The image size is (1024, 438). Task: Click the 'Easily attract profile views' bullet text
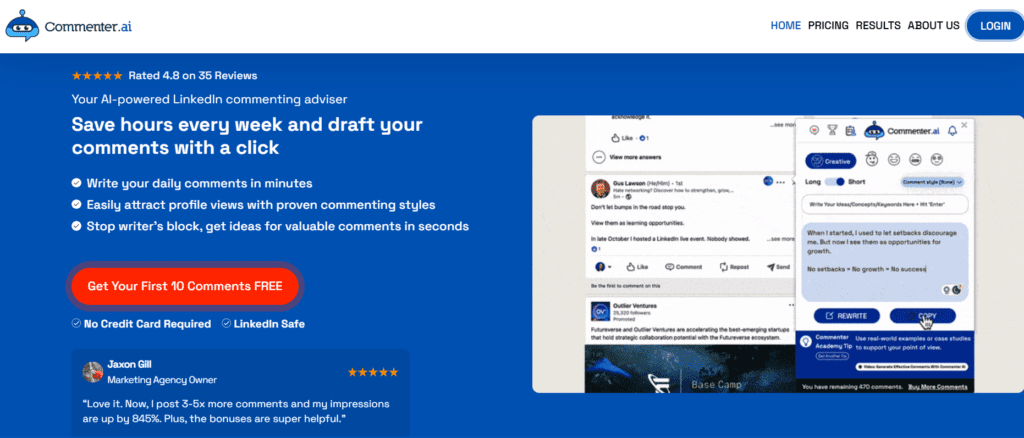(x=261, y=205)
